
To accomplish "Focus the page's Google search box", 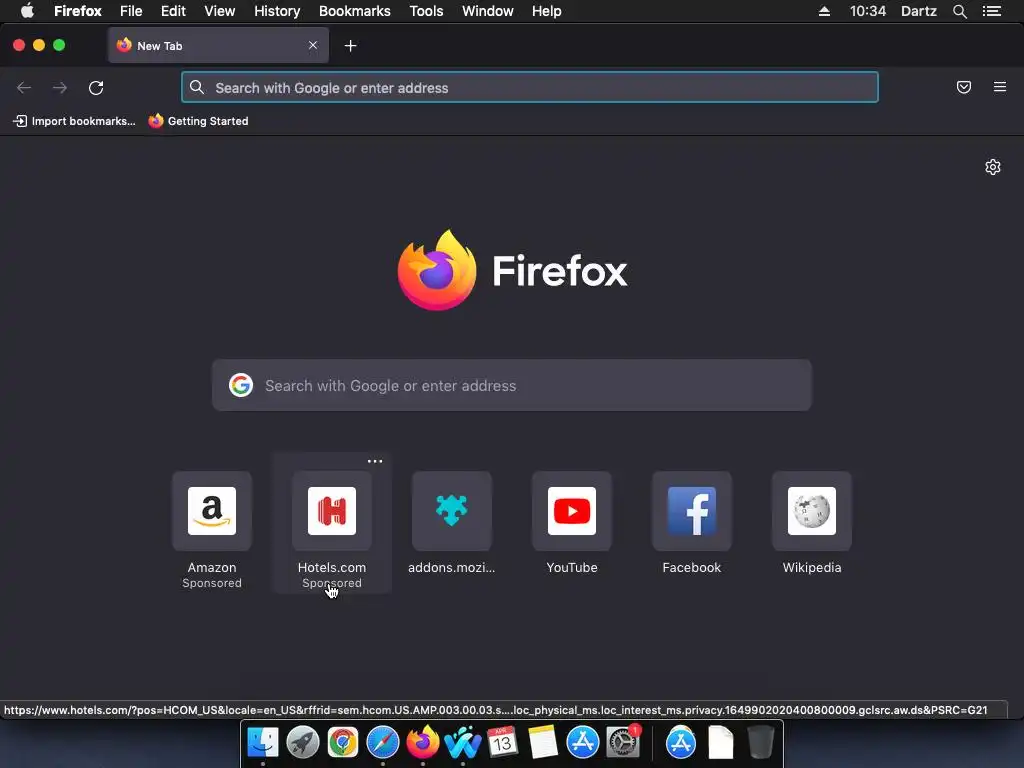I will [x=512, y=385].
